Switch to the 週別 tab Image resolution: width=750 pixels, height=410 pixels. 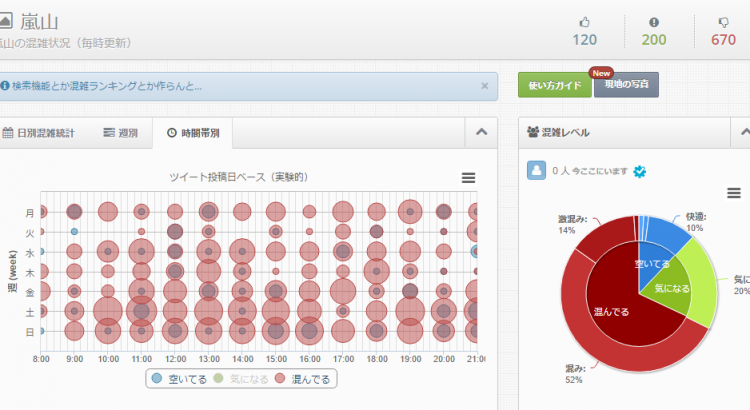(x=121, y=133)
